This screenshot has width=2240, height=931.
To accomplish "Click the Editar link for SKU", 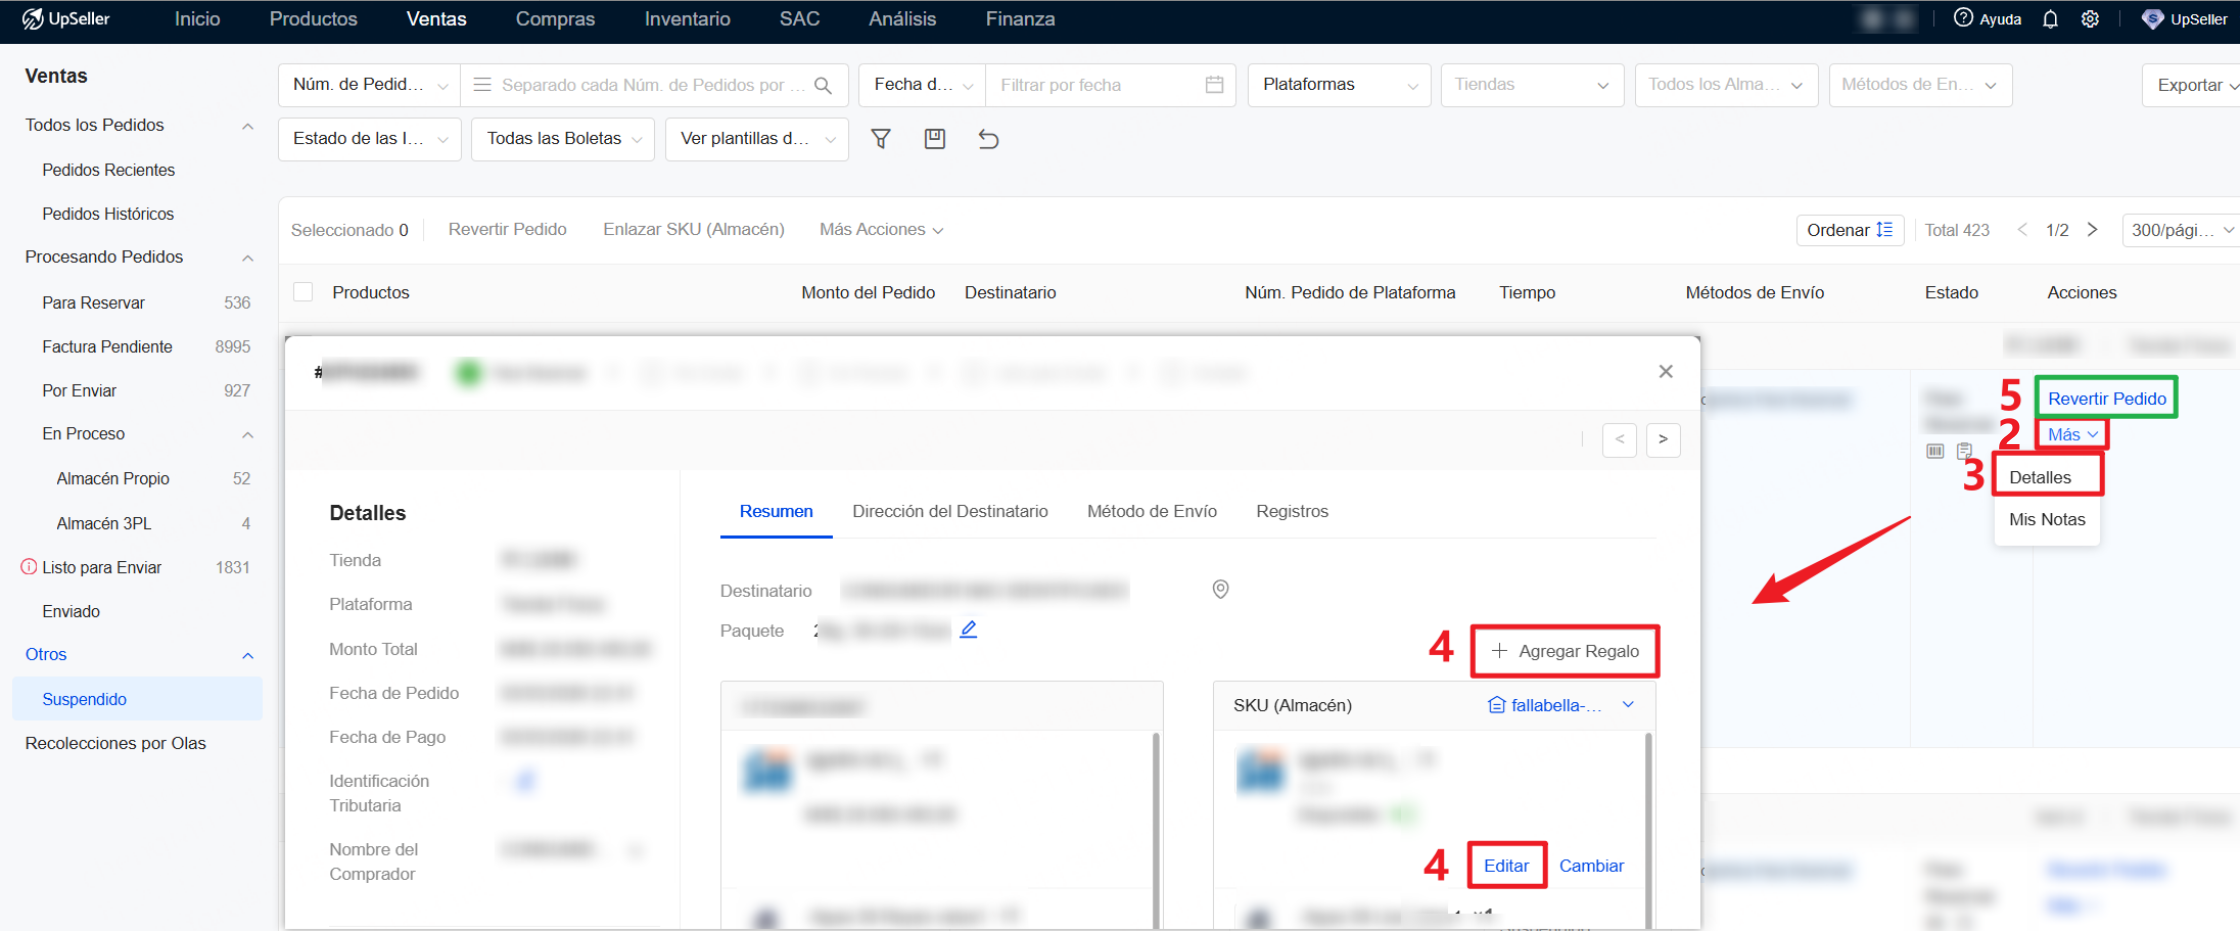I will pyautogui.click(x=1506, y=866).
